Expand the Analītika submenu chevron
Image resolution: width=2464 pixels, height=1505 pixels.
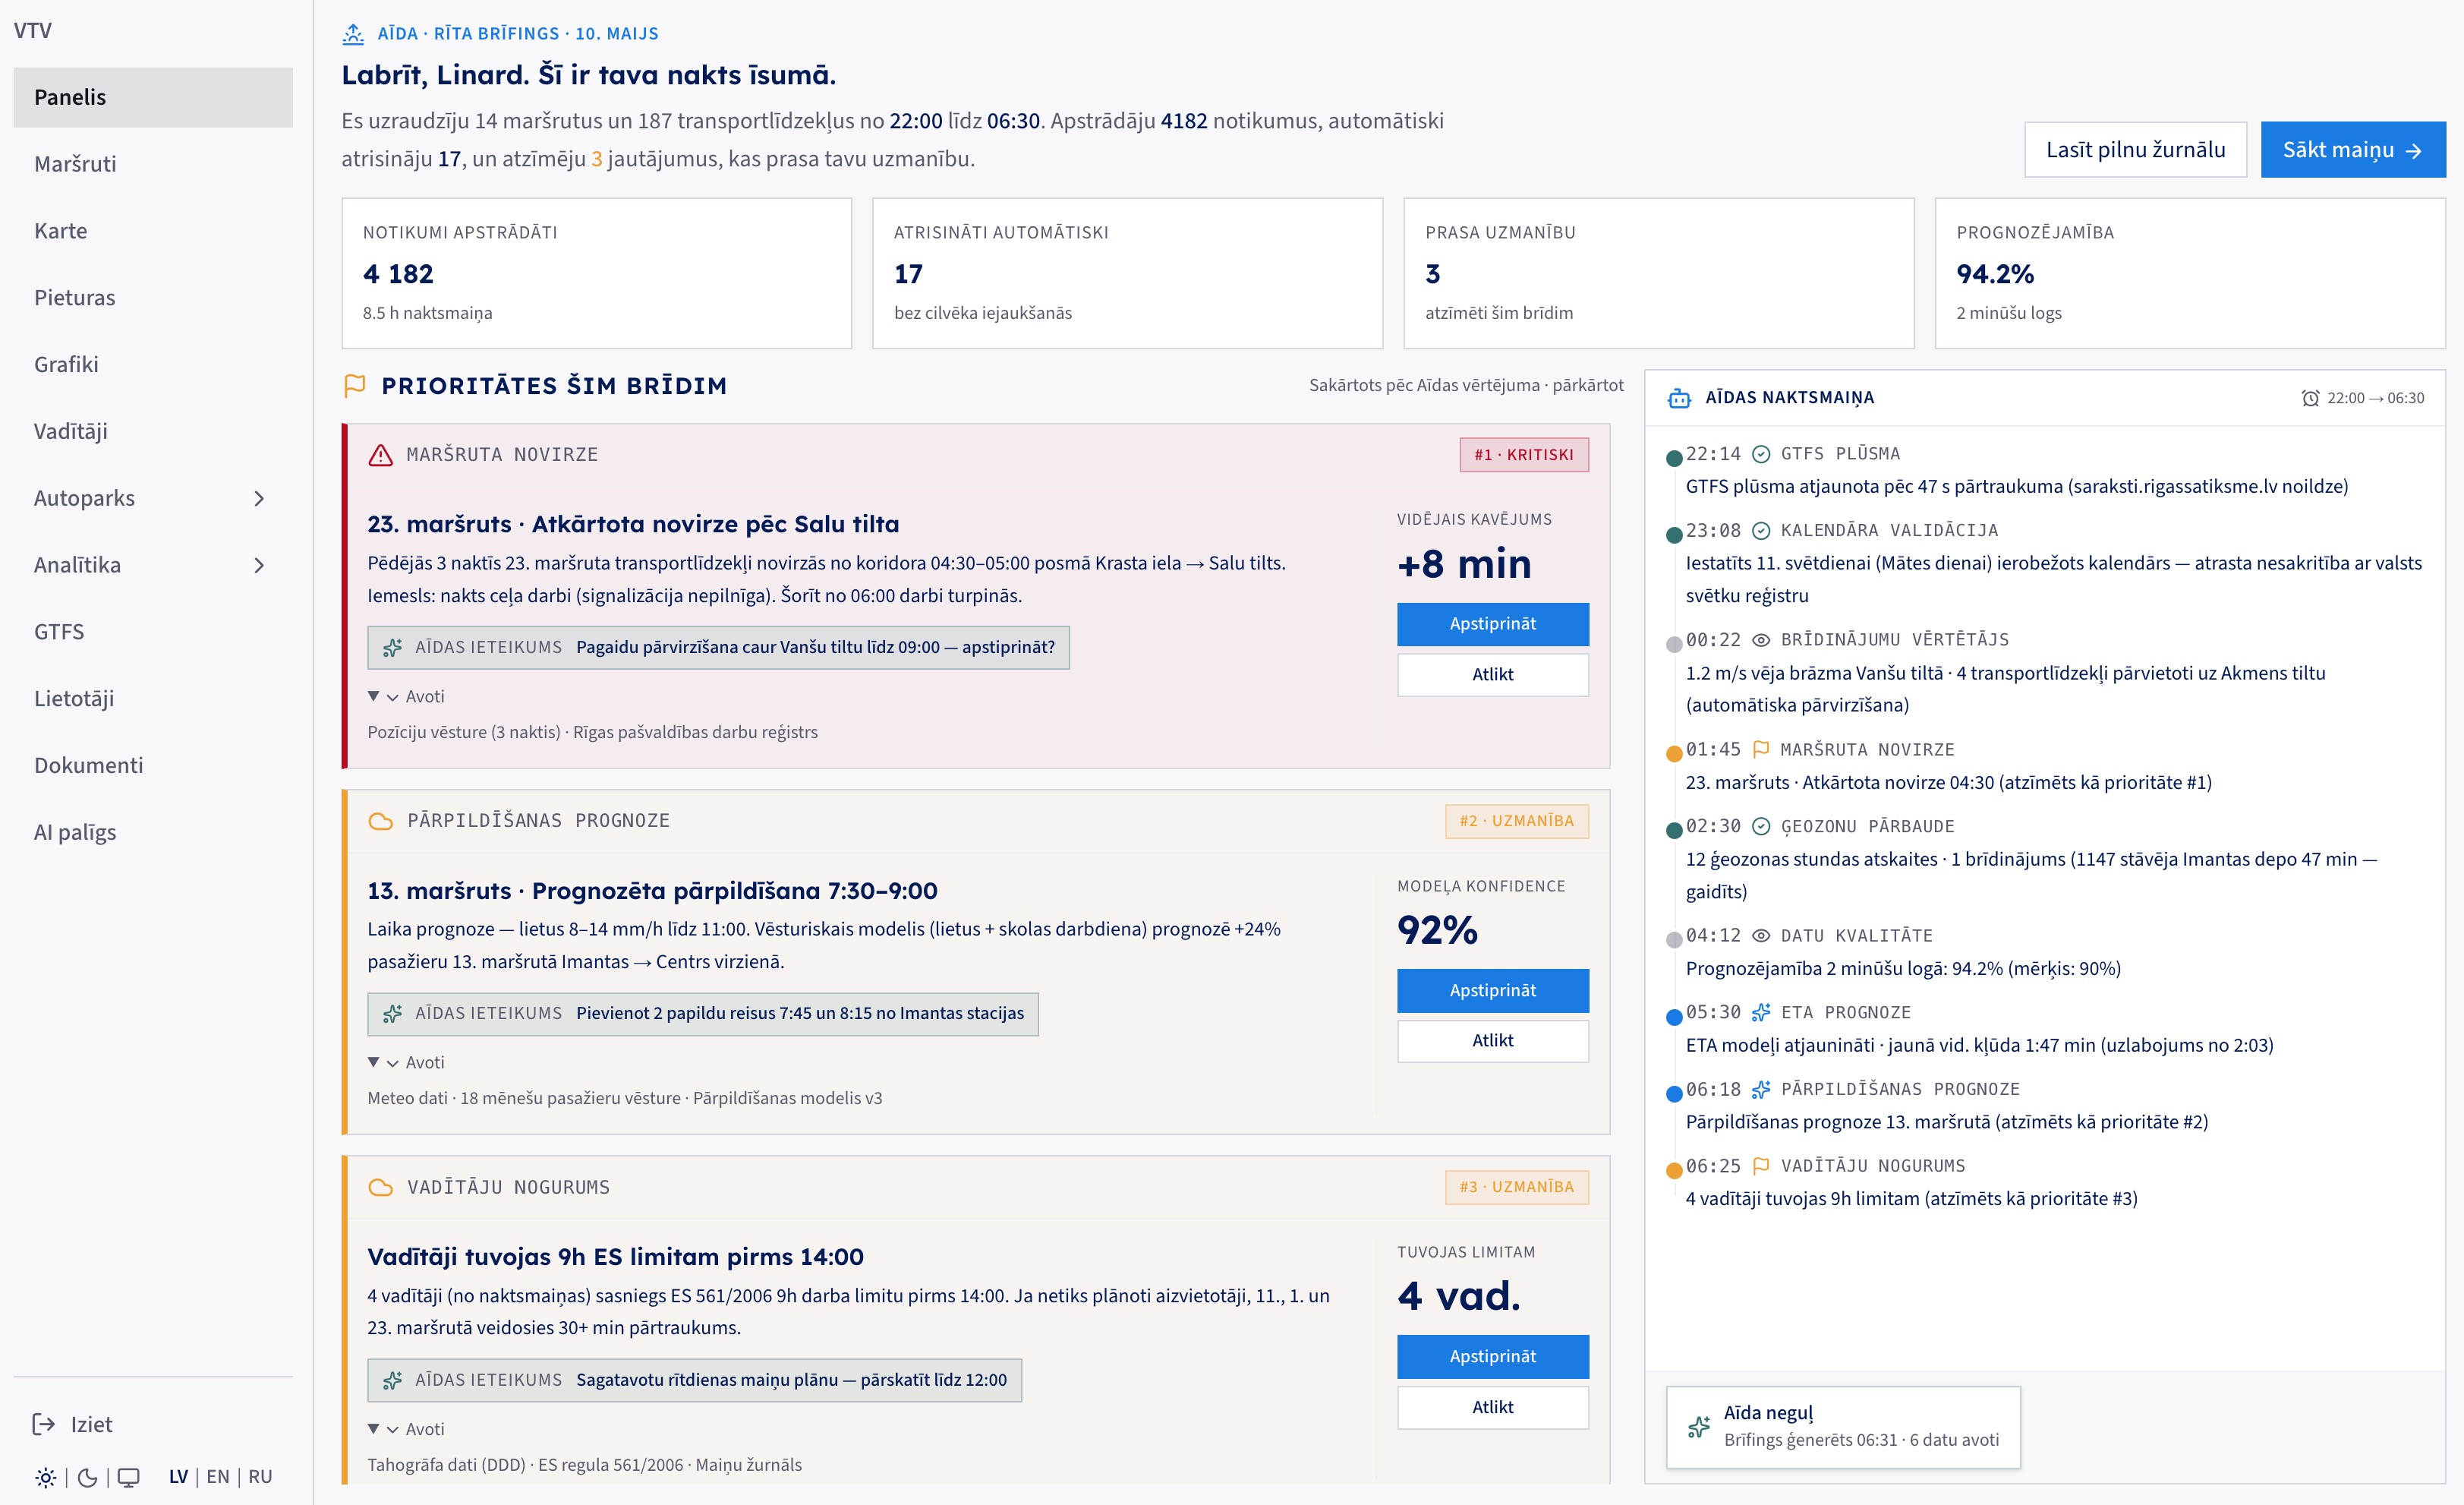(x=259, y=565)
